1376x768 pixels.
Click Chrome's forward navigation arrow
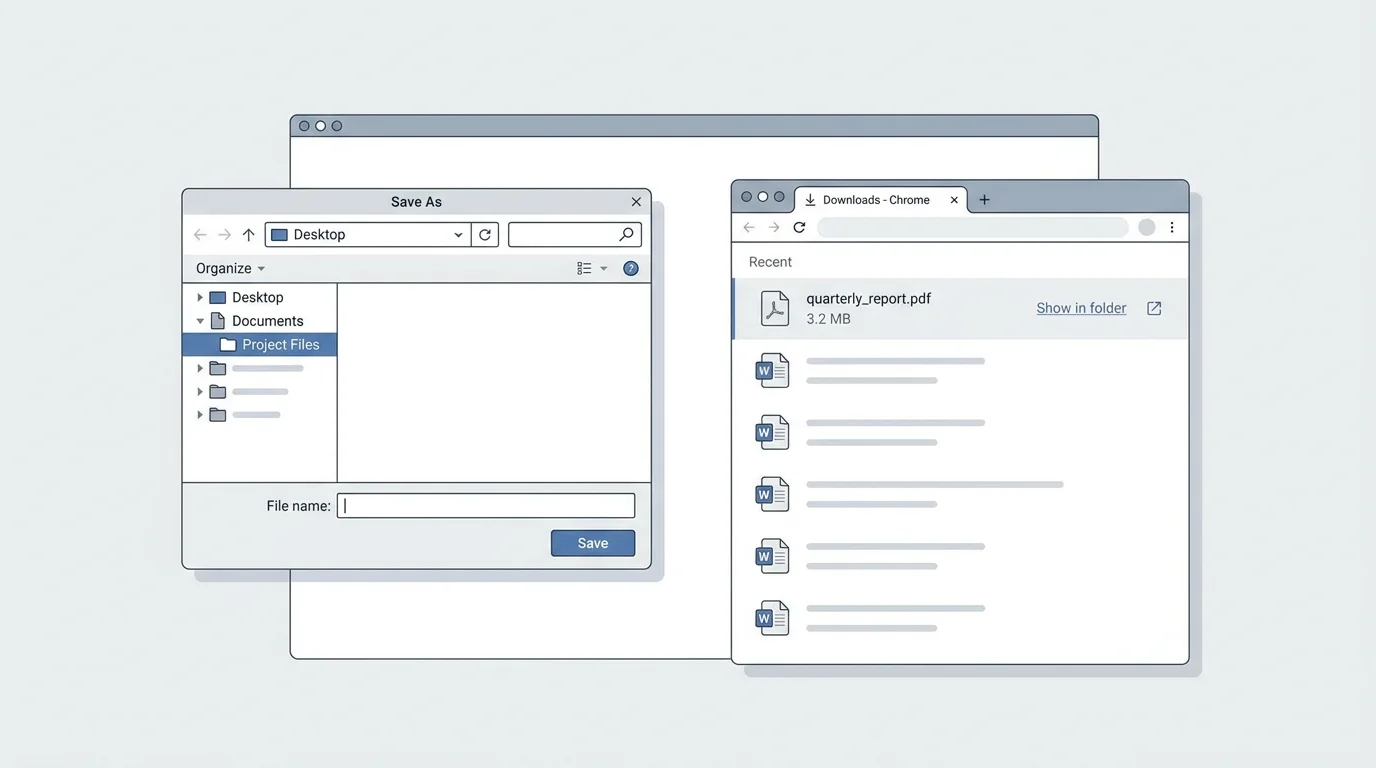[x=774, y=228]
